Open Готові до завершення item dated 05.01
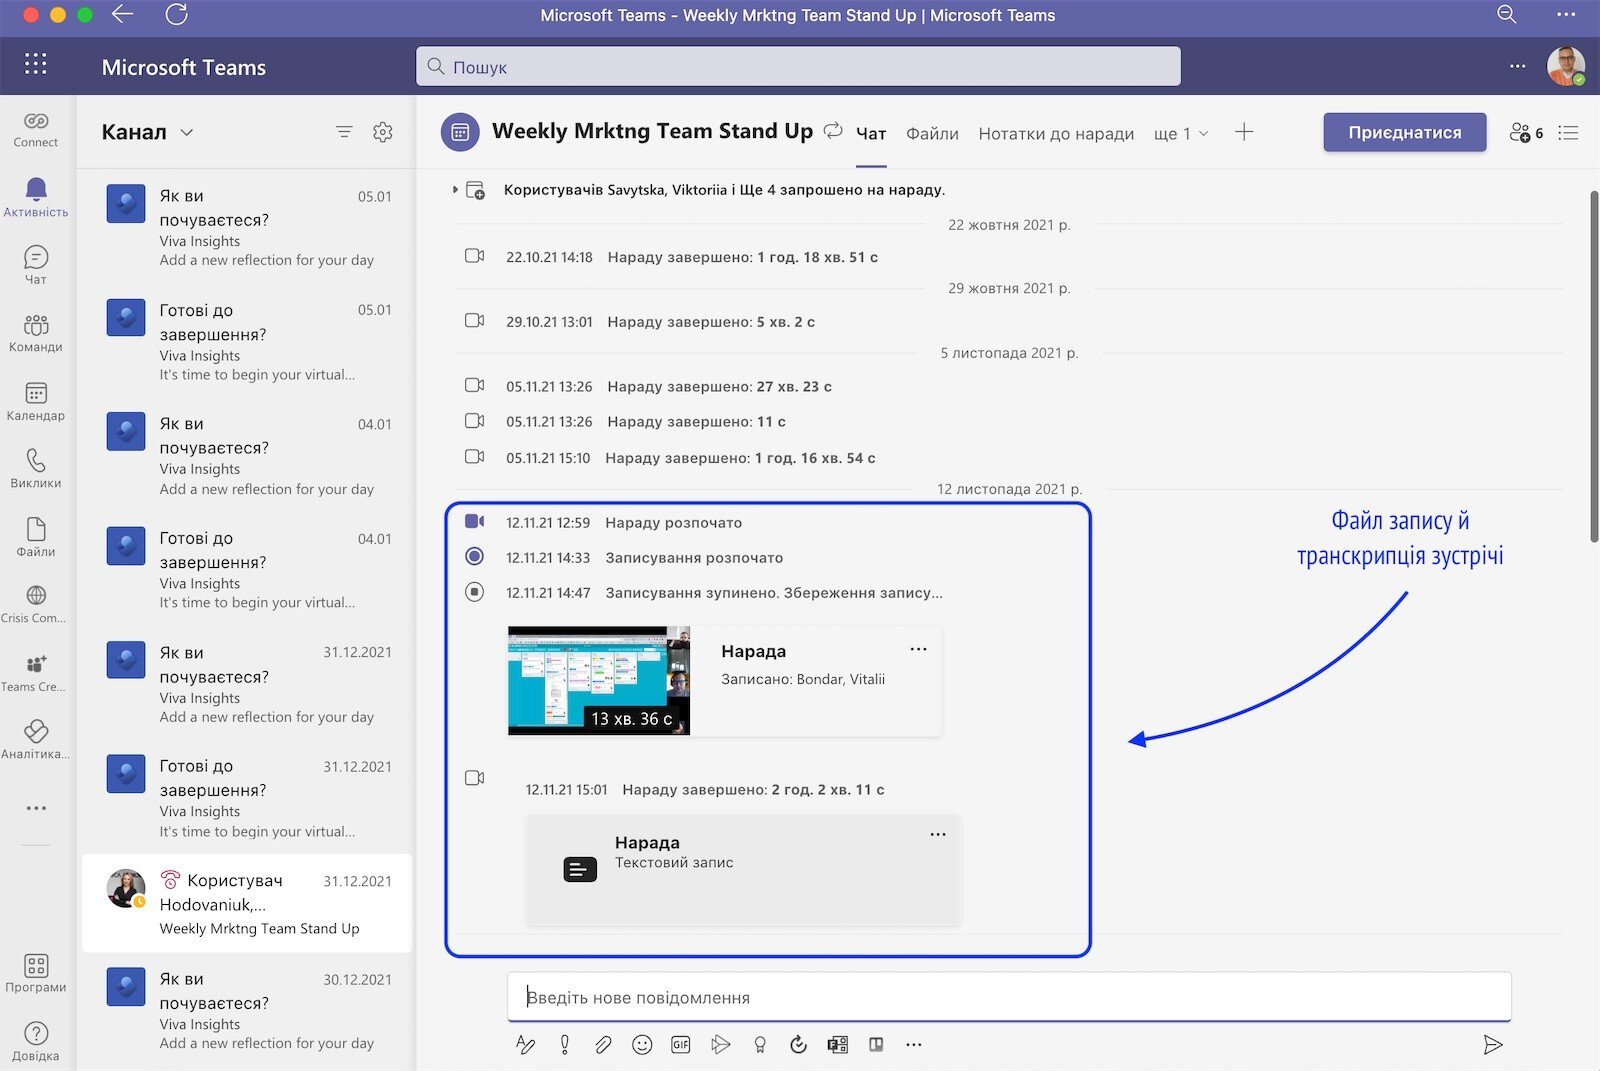The height and width of the screenshot is (1071, 1600). click(x=247, y=342)
